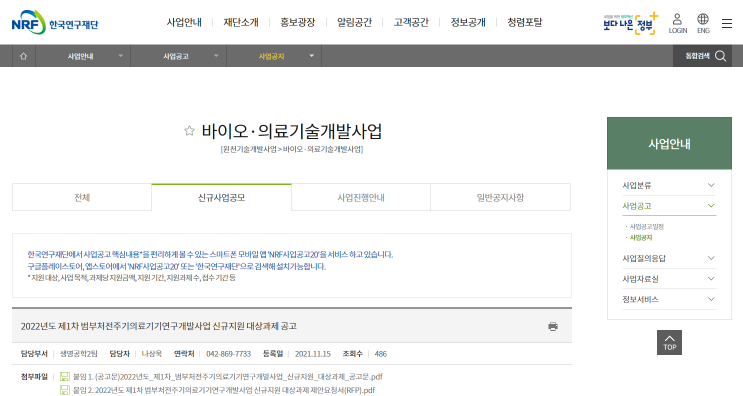
Task: Click the 붙임 2 attachment file icon
Action: tap(65, 390)
